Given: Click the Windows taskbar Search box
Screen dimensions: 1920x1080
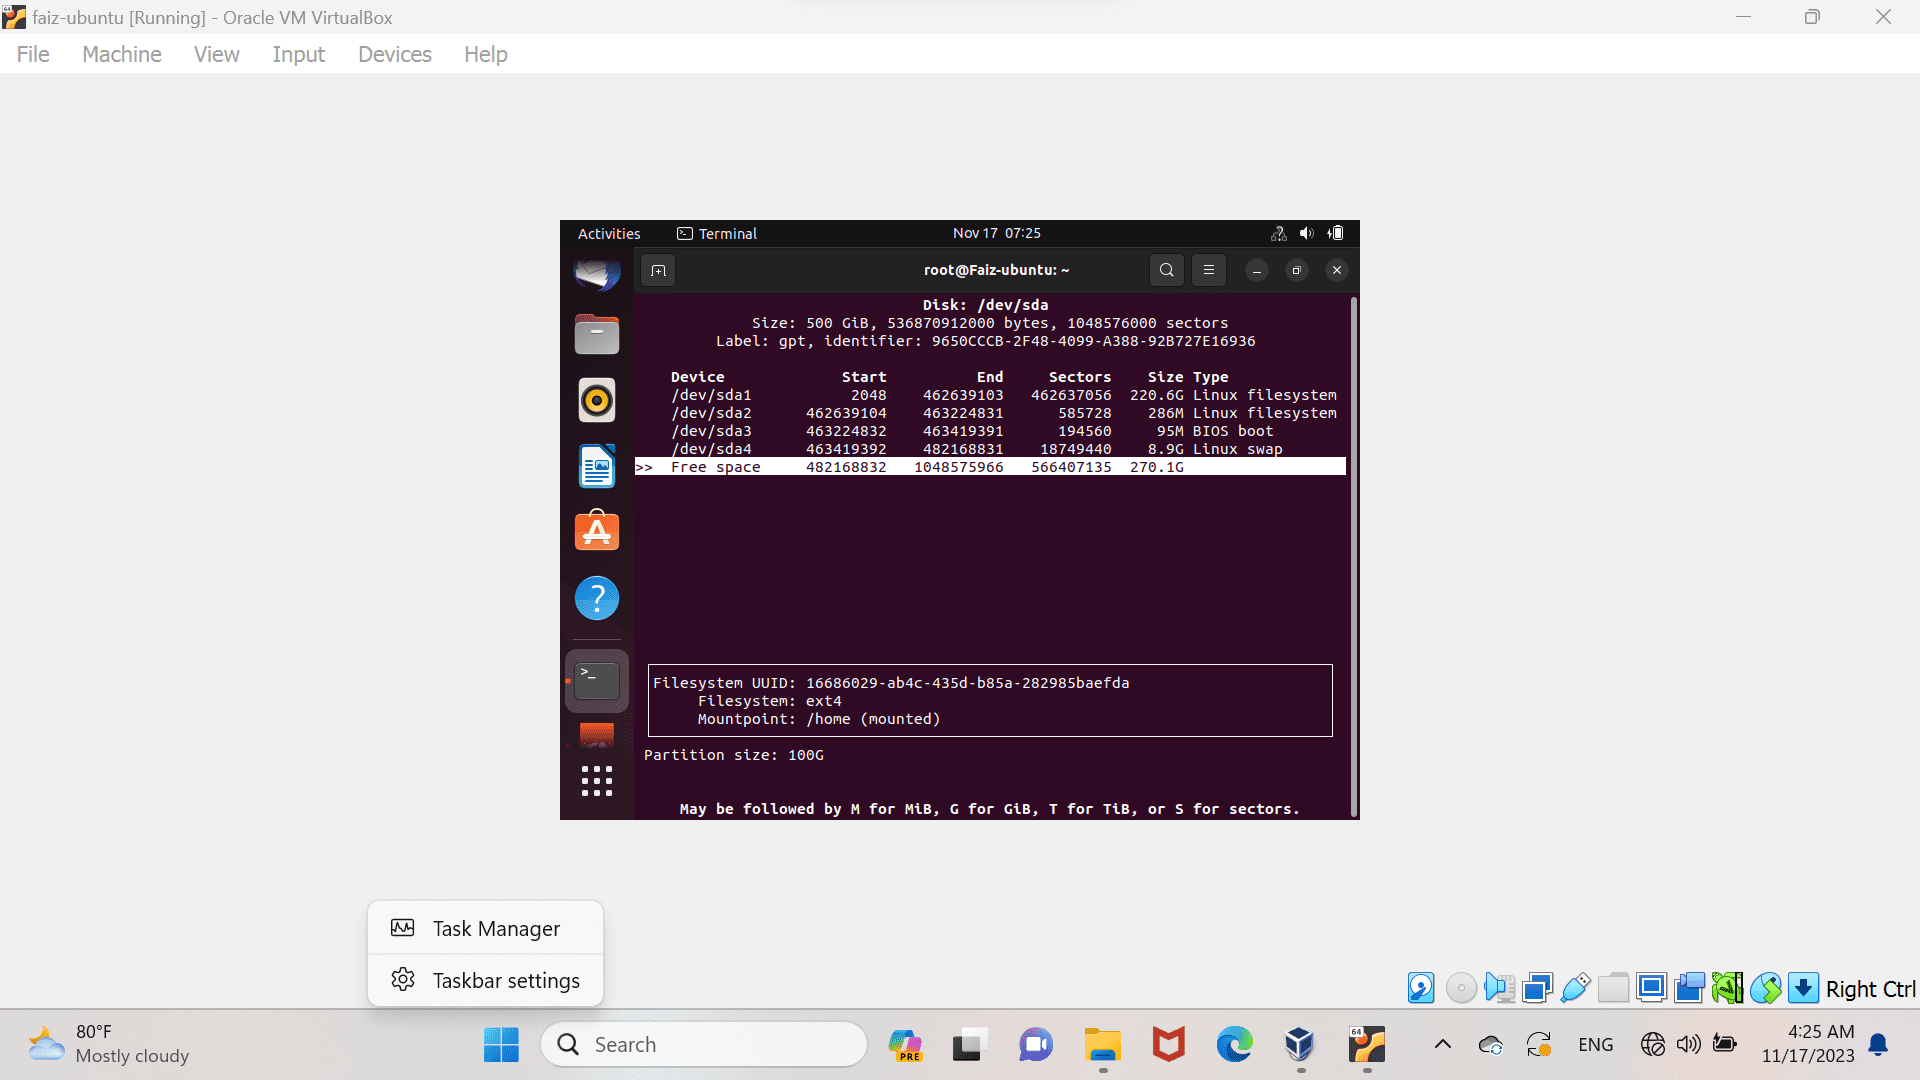Looking at the screenshot, I should 704,1045.
